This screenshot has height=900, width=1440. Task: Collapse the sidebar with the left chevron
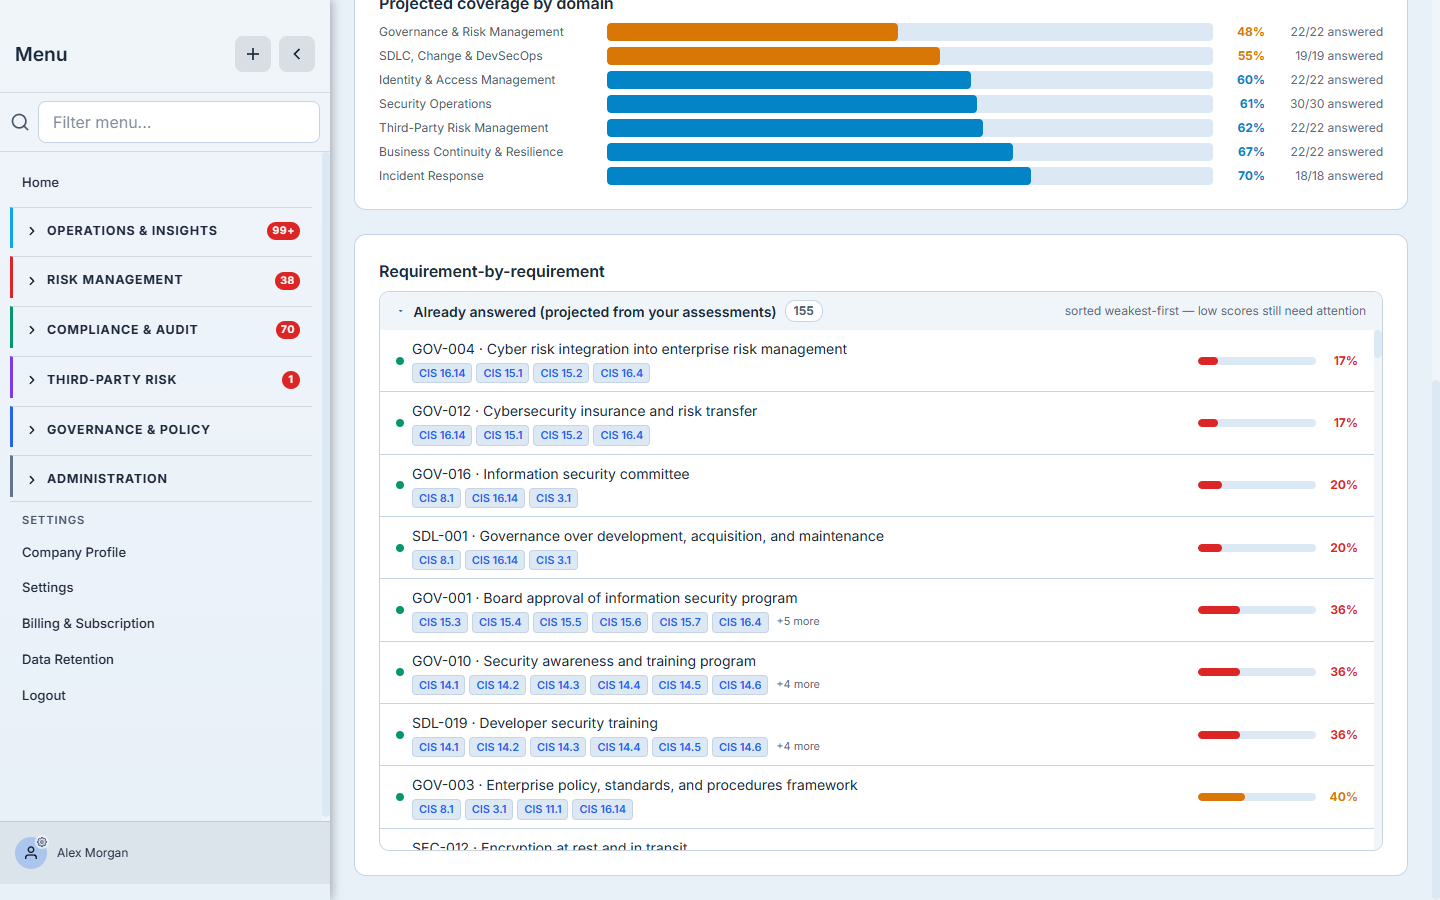297,54
